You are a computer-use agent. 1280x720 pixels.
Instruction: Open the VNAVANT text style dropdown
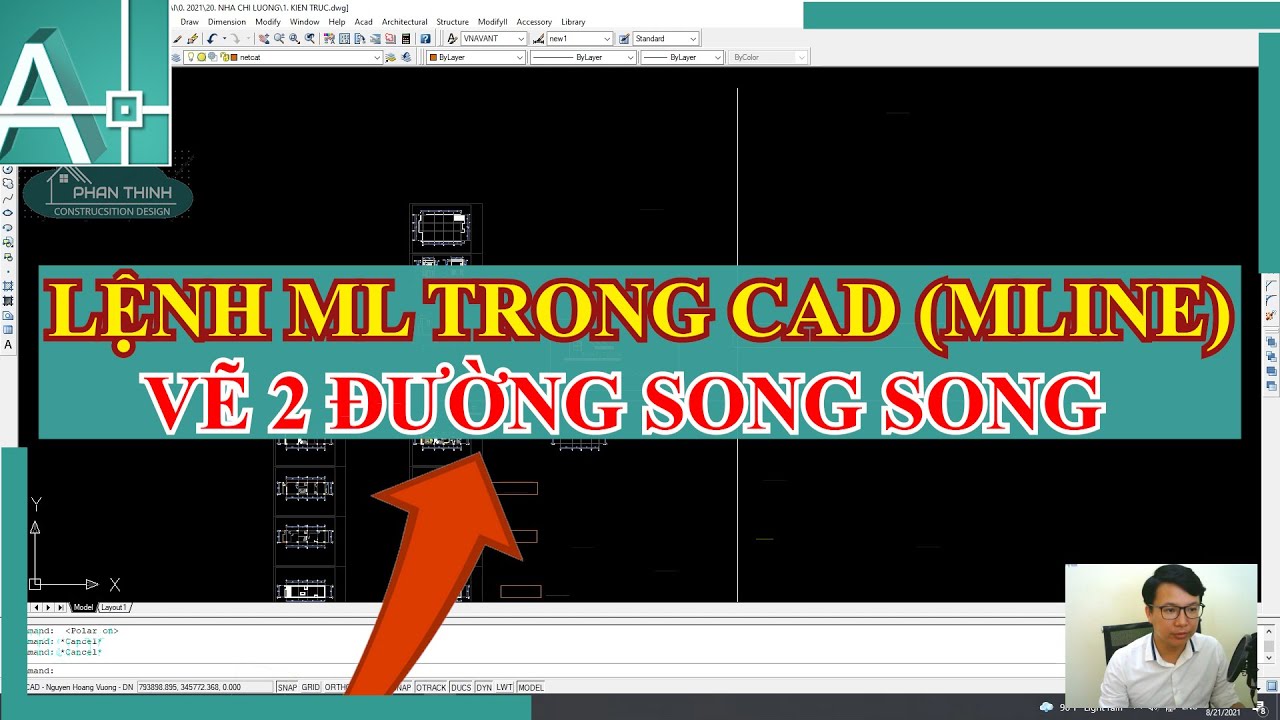pyautogui.click(x=493, y=39)
